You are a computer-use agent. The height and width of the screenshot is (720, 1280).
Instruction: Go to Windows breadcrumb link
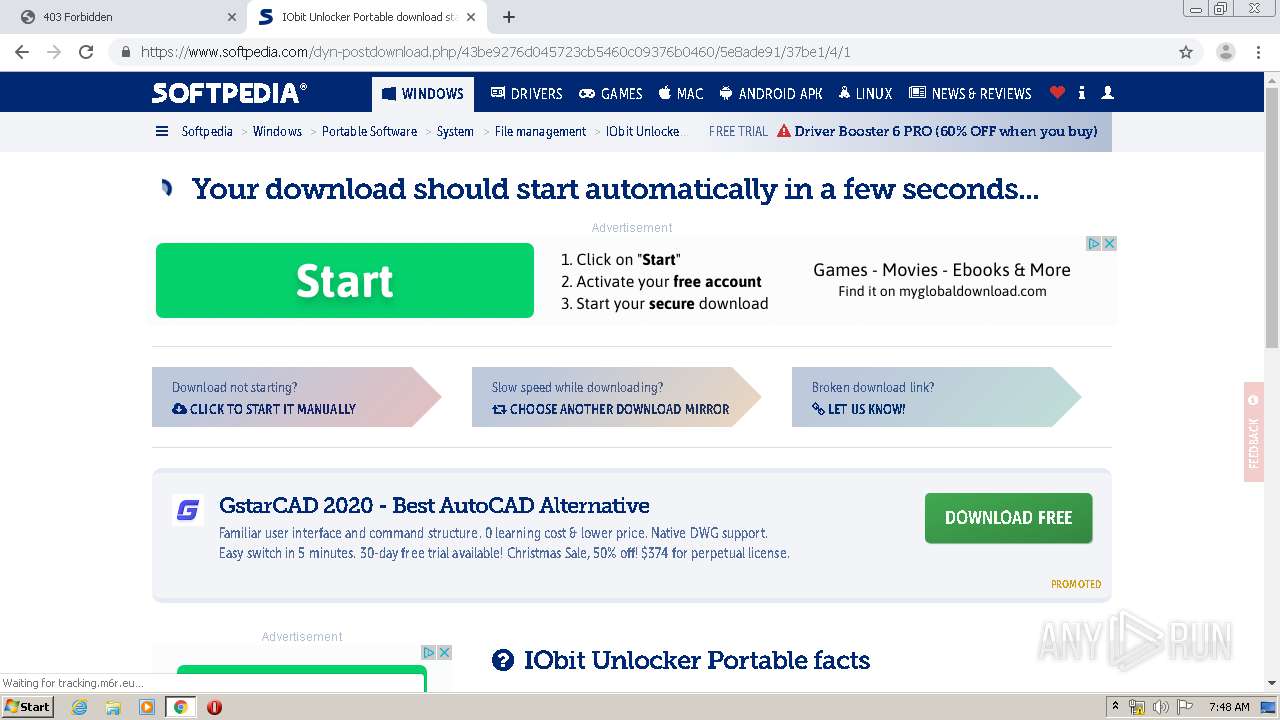click(x=277, y=131)
